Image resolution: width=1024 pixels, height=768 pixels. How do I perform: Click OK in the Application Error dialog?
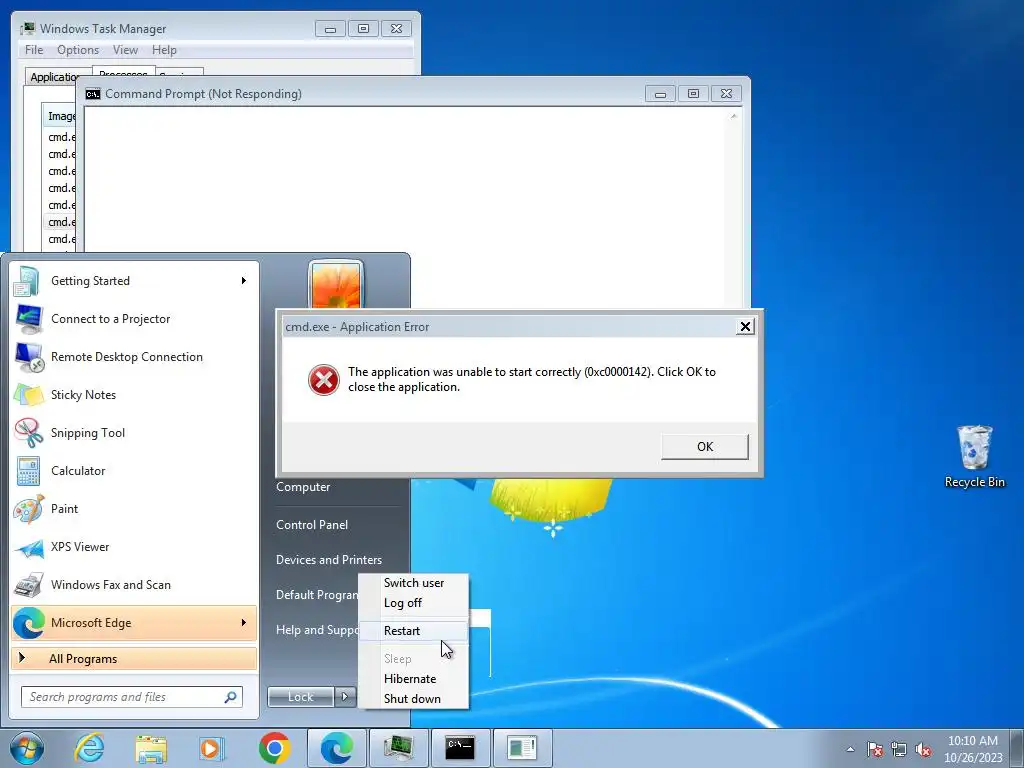tap(705, 447)
